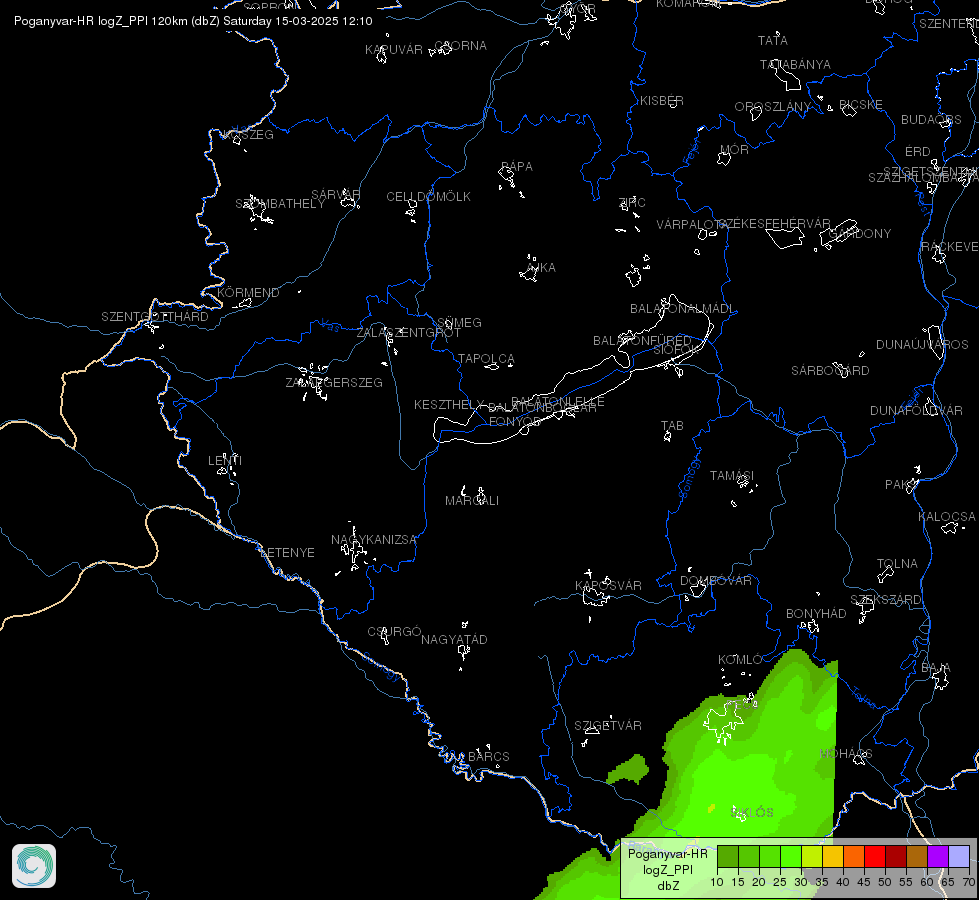Click the SZIGETVÁR city label
Viewport: 979px width, 900px height.
coord(608,725)
